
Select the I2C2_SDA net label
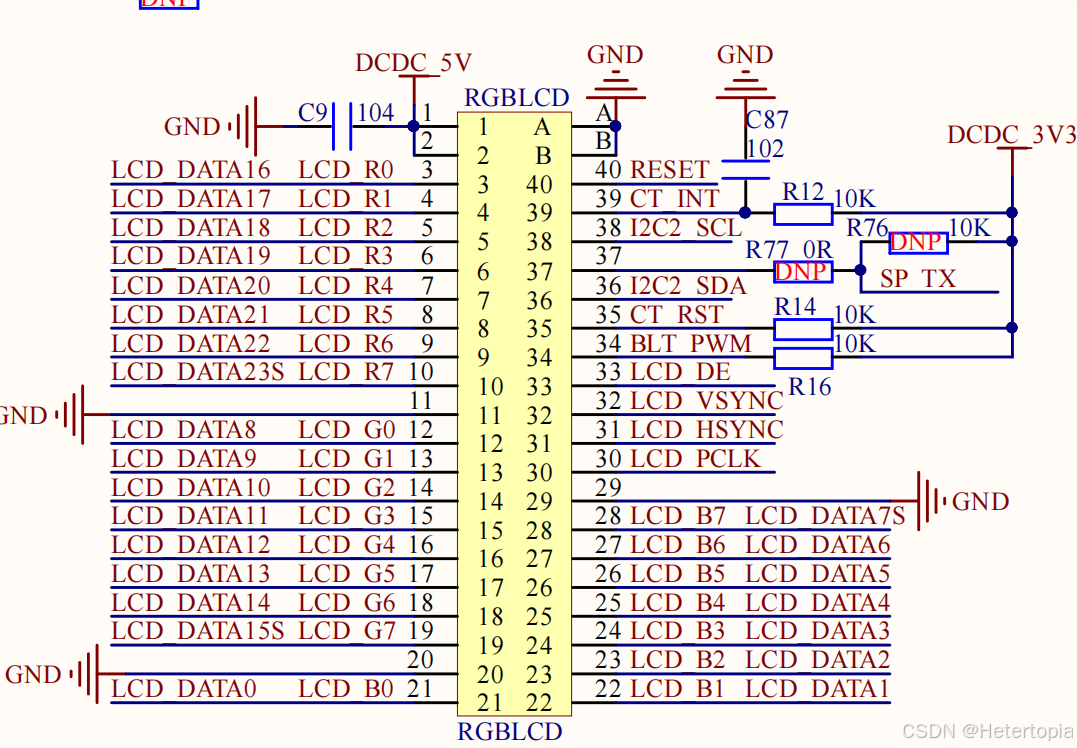tap(685, 286)
